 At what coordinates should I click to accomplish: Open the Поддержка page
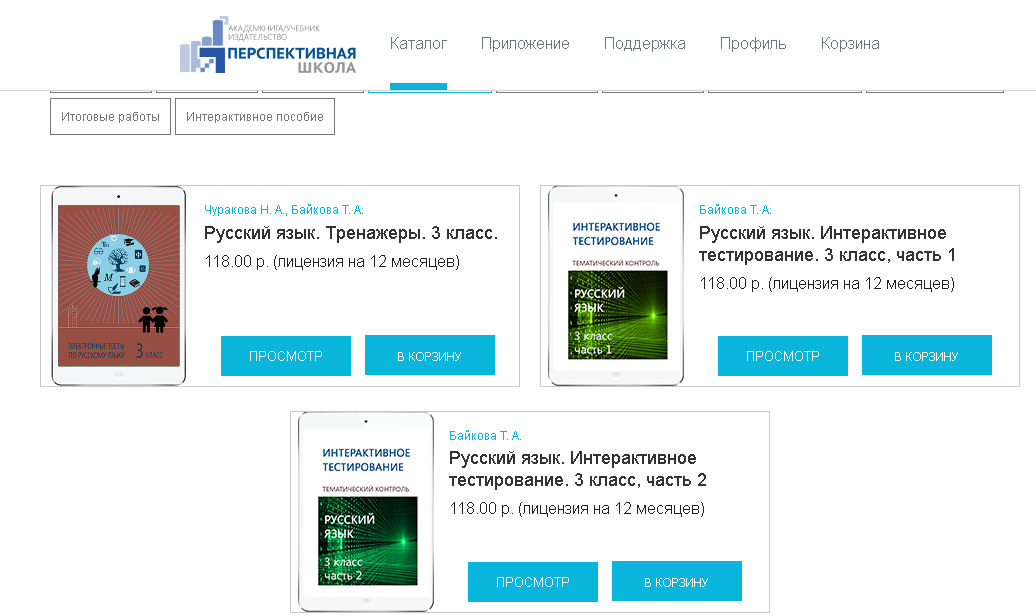pyautogui.click(x=644, y=44)
